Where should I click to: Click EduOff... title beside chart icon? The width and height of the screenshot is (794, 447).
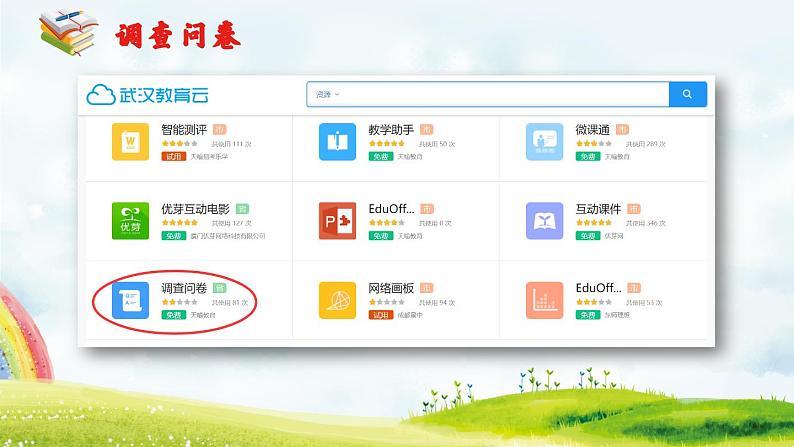pyautogui.click(x=598, y=289)
